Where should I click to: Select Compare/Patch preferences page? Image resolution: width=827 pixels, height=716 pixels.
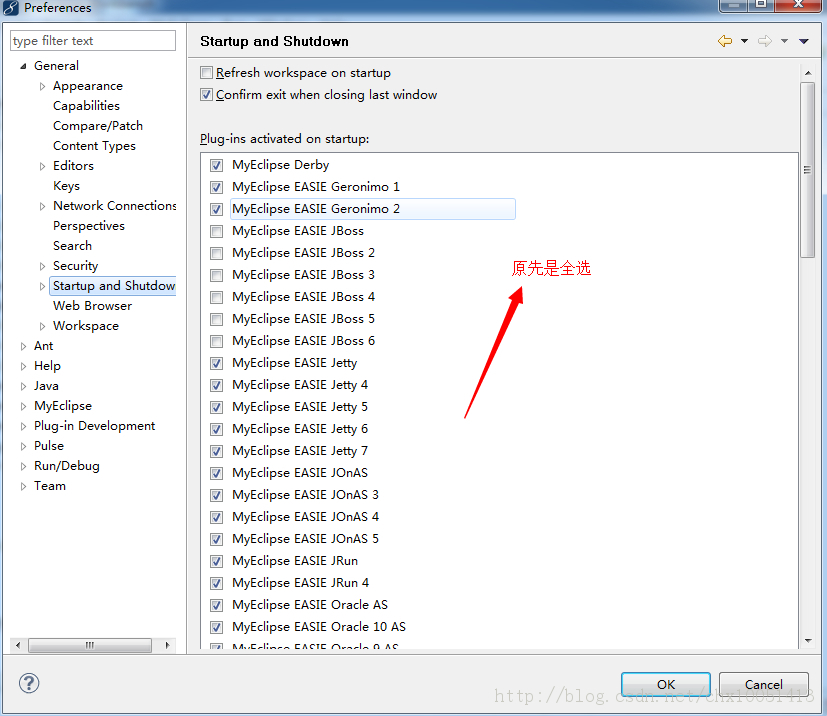(x=98, y=125)
